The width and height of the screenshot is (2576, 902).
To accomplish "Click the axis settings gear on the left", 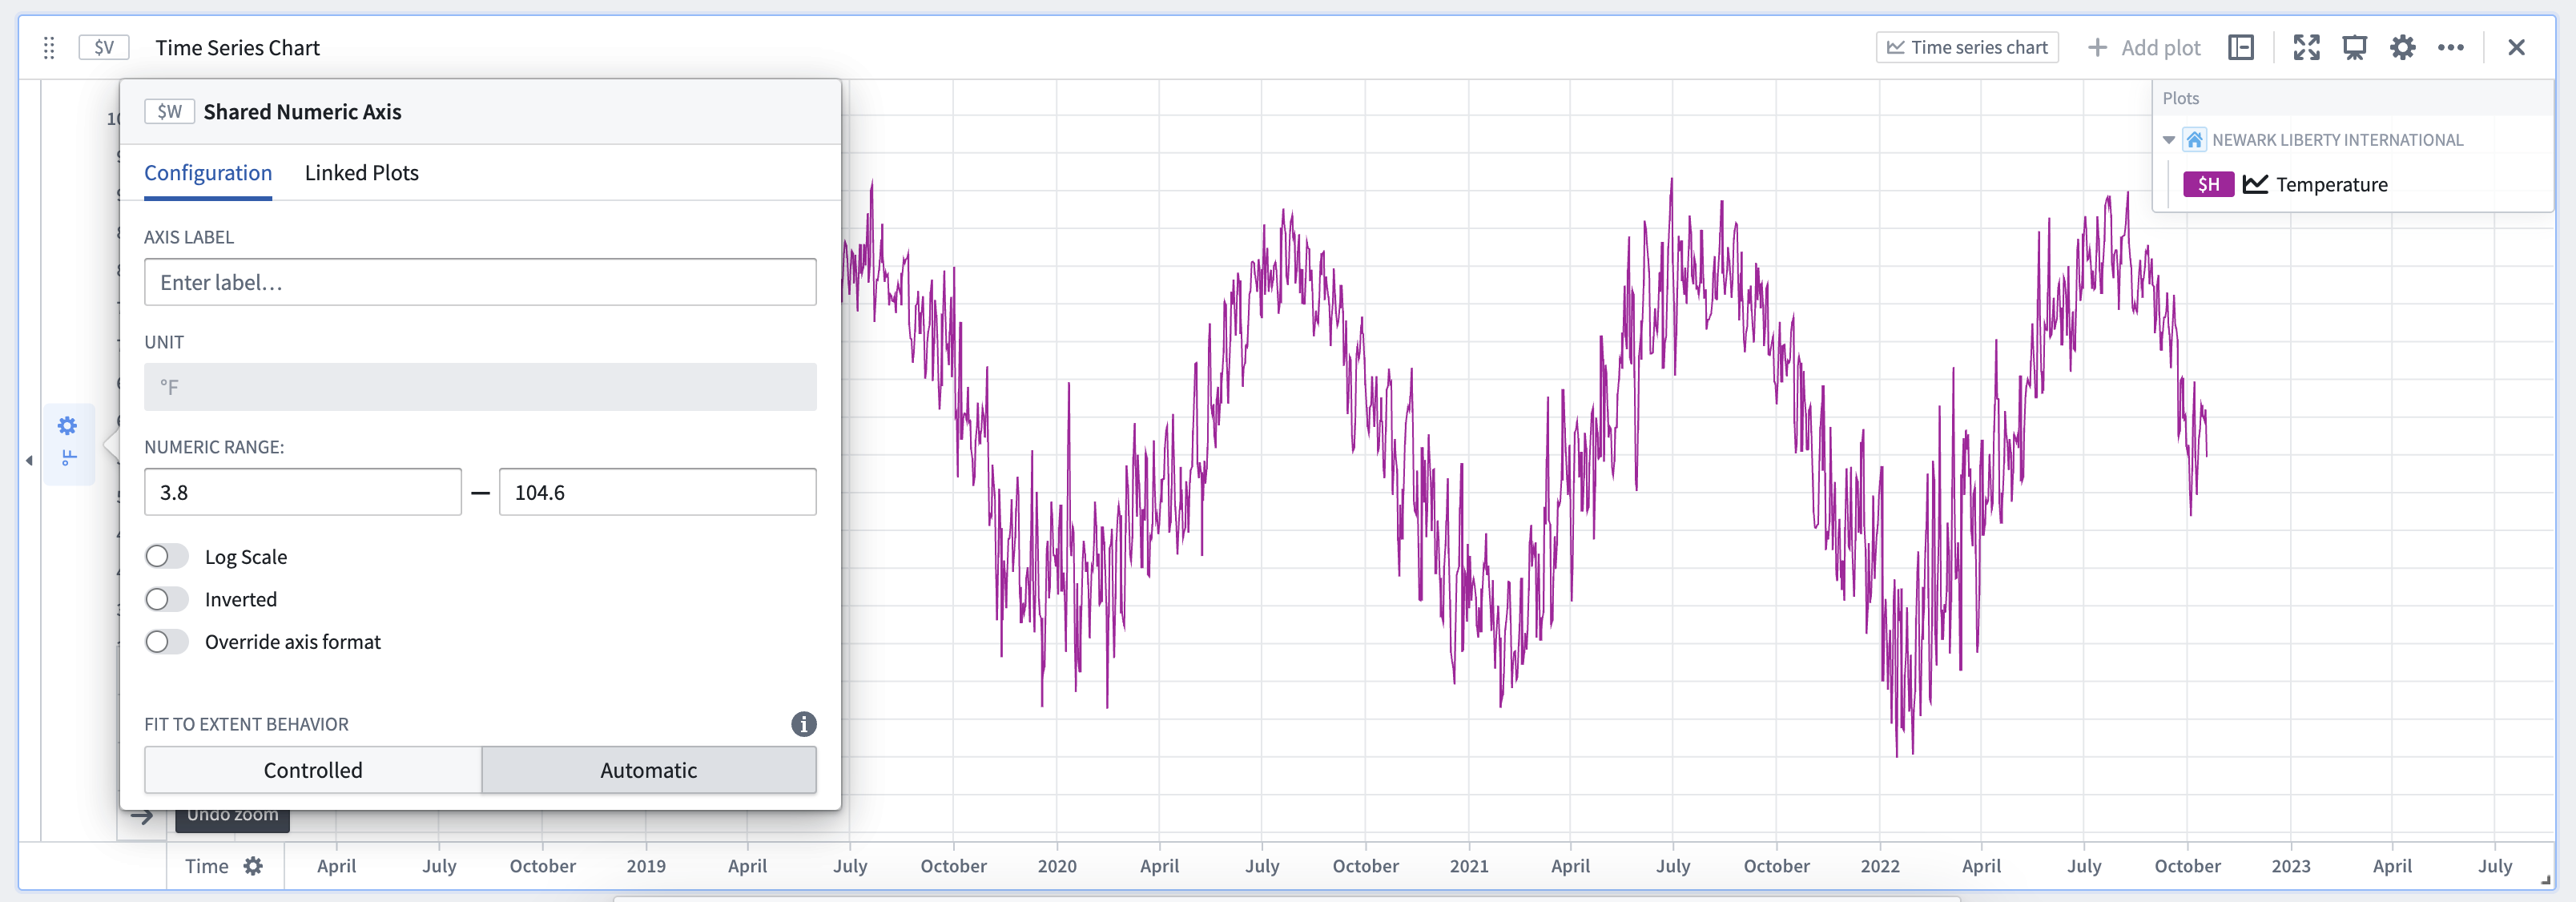I will [67, 425].
